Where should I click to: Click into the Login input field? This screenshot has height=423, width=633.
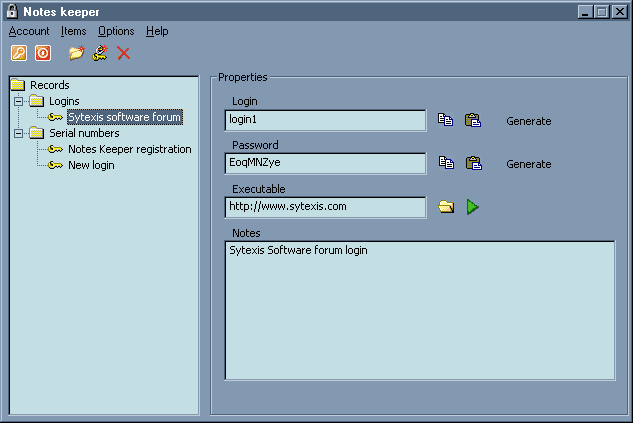[x=325, y=120]
